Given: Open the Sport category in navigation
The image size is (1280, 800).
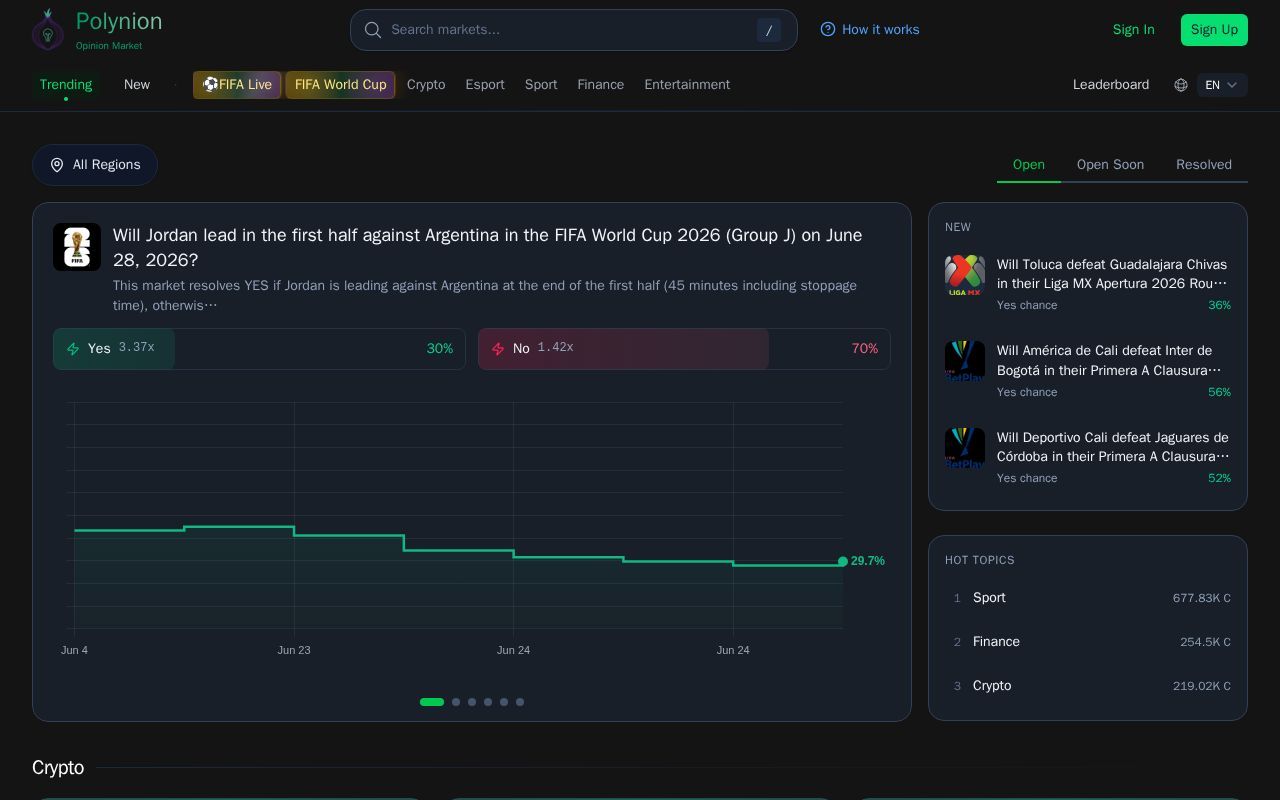Looking at the screenshot, I should point(541,85).
